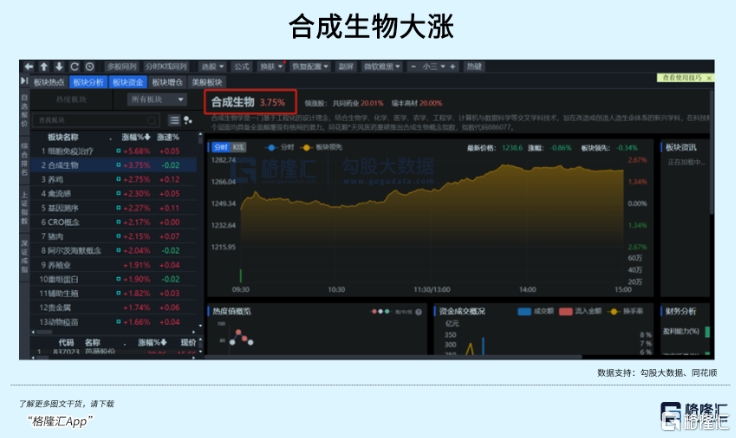Click the bottom horizontal scrollbar of main panel

[x=393, y=357]
